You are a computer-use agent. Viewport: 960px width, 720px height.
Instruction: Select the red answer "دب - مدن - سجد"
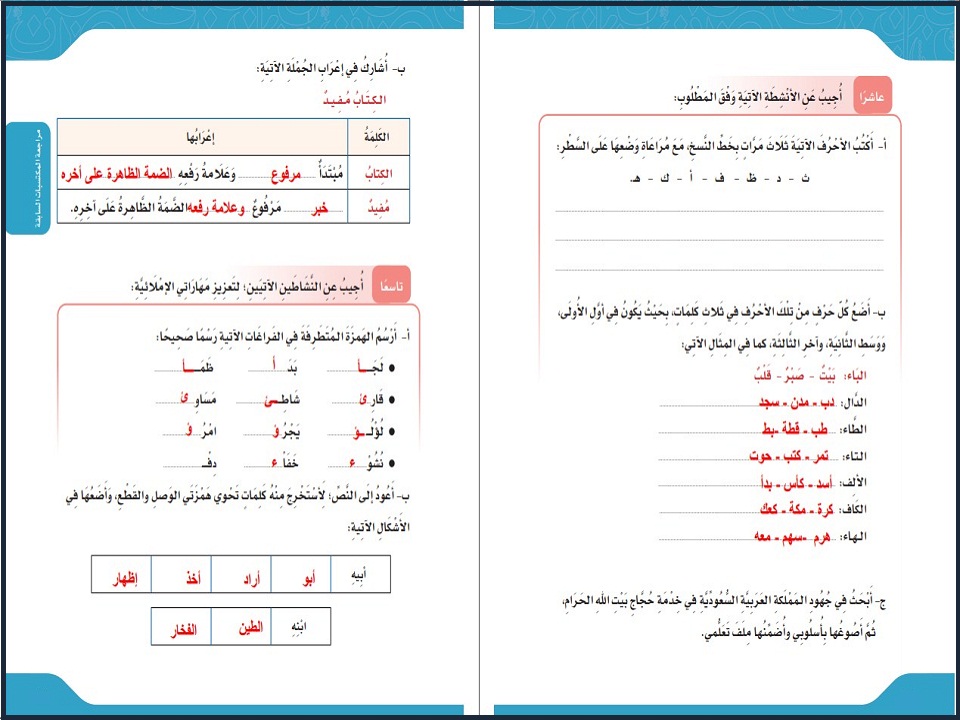pyautogui.click(x=797, y=403)
